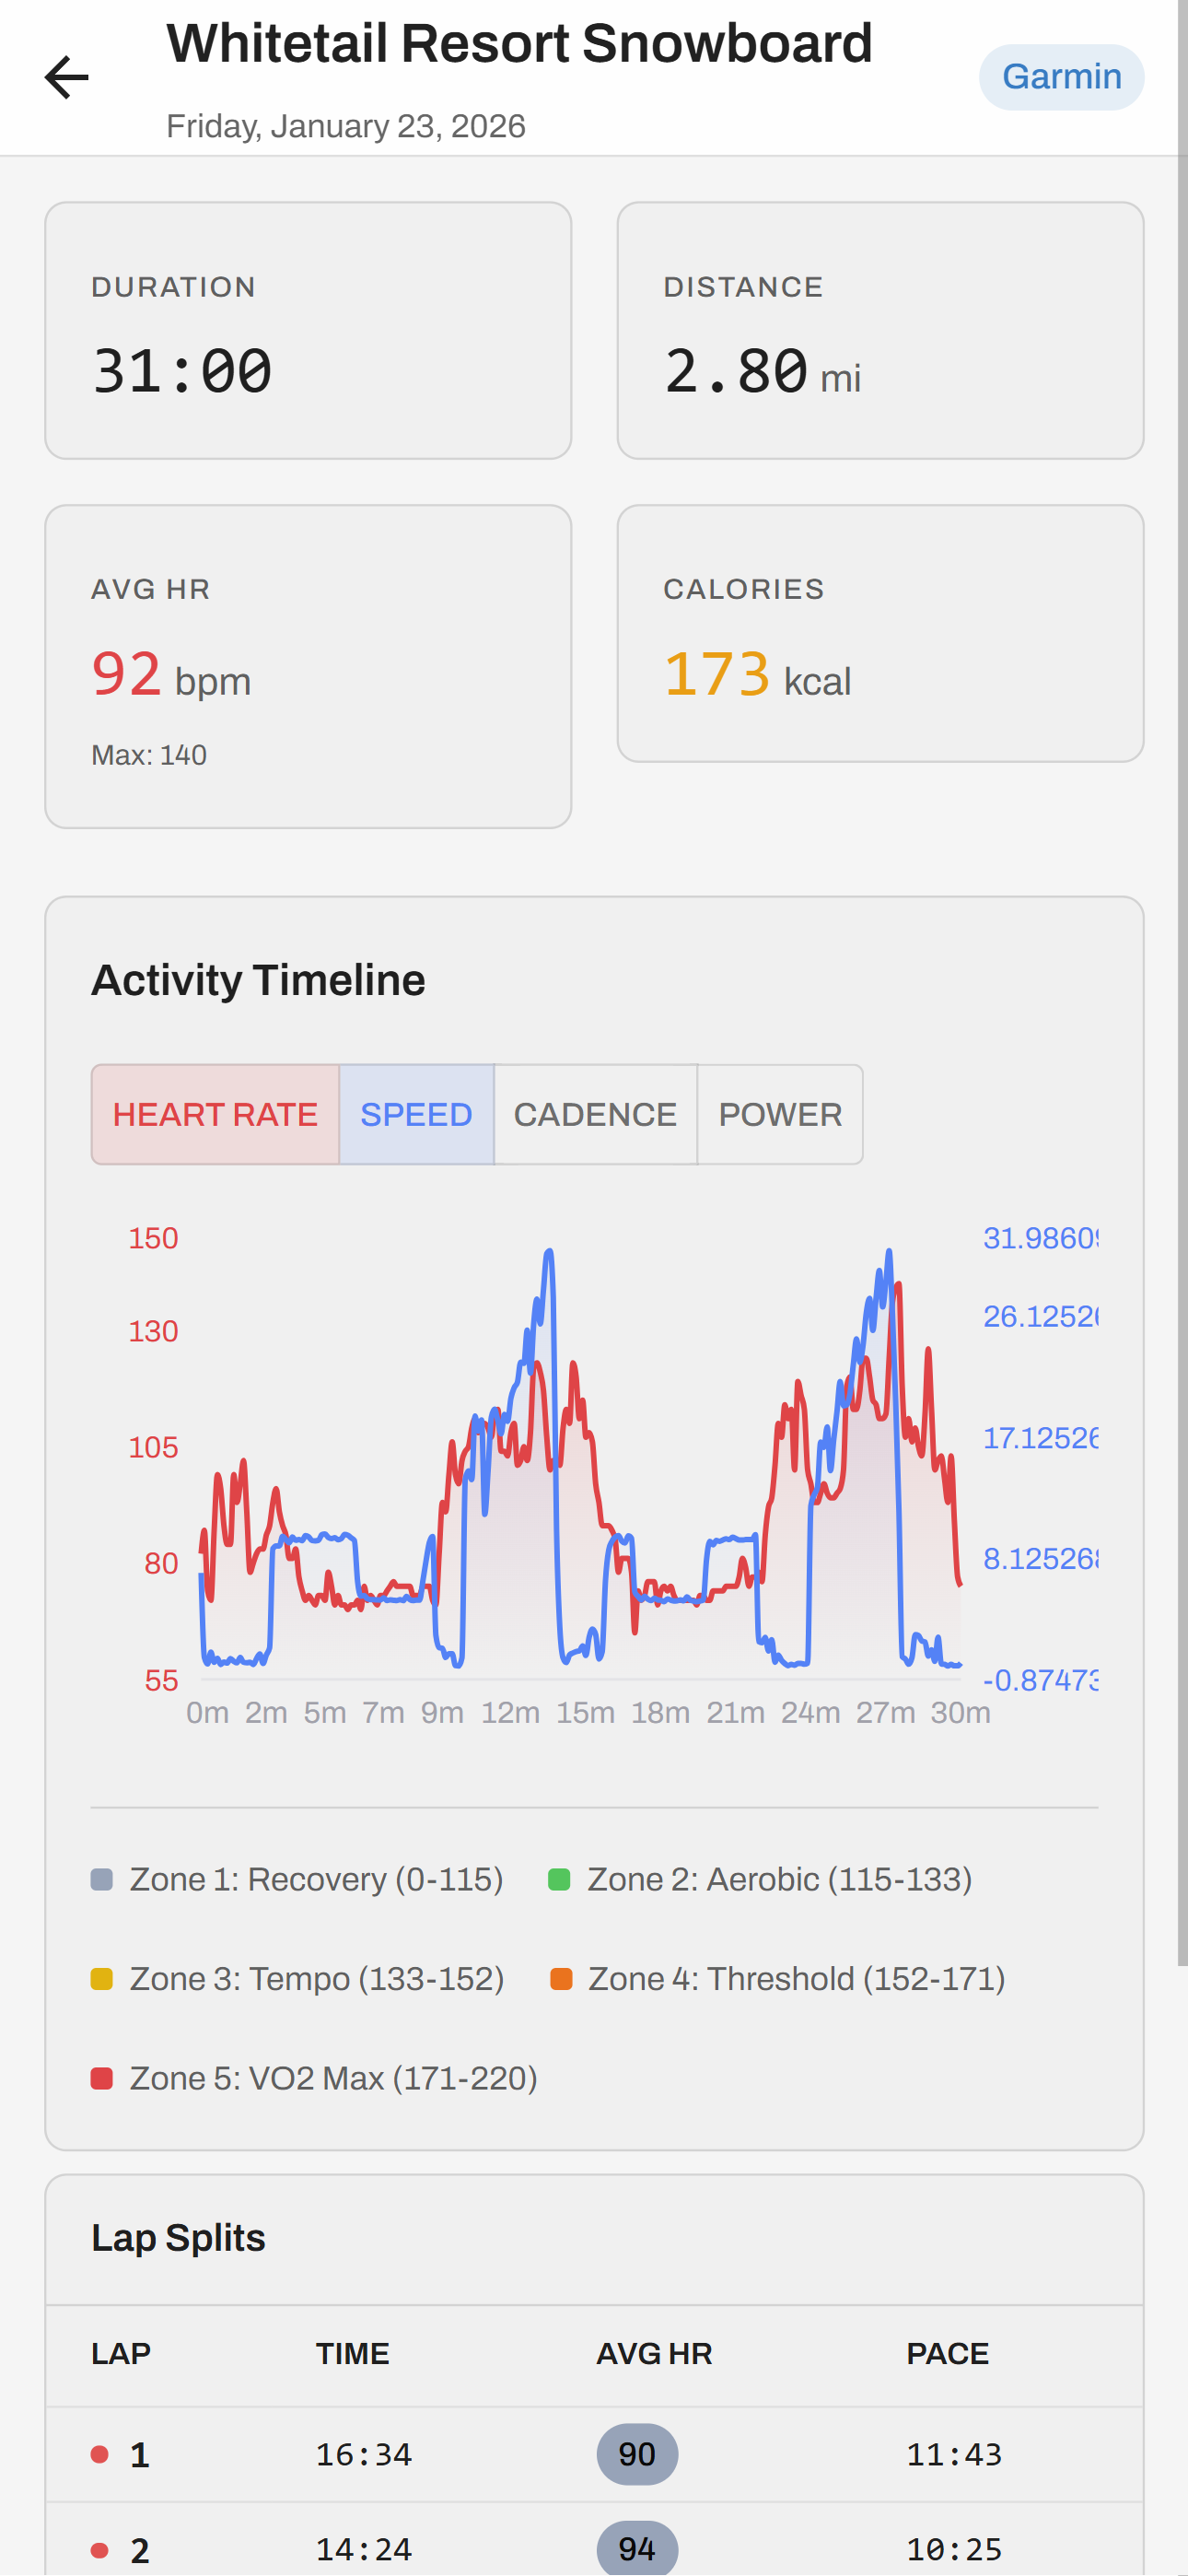Collapse the AVG HR stat card
The height and width of the screenshot is (2576, 1188).
(x=306, y=665)
